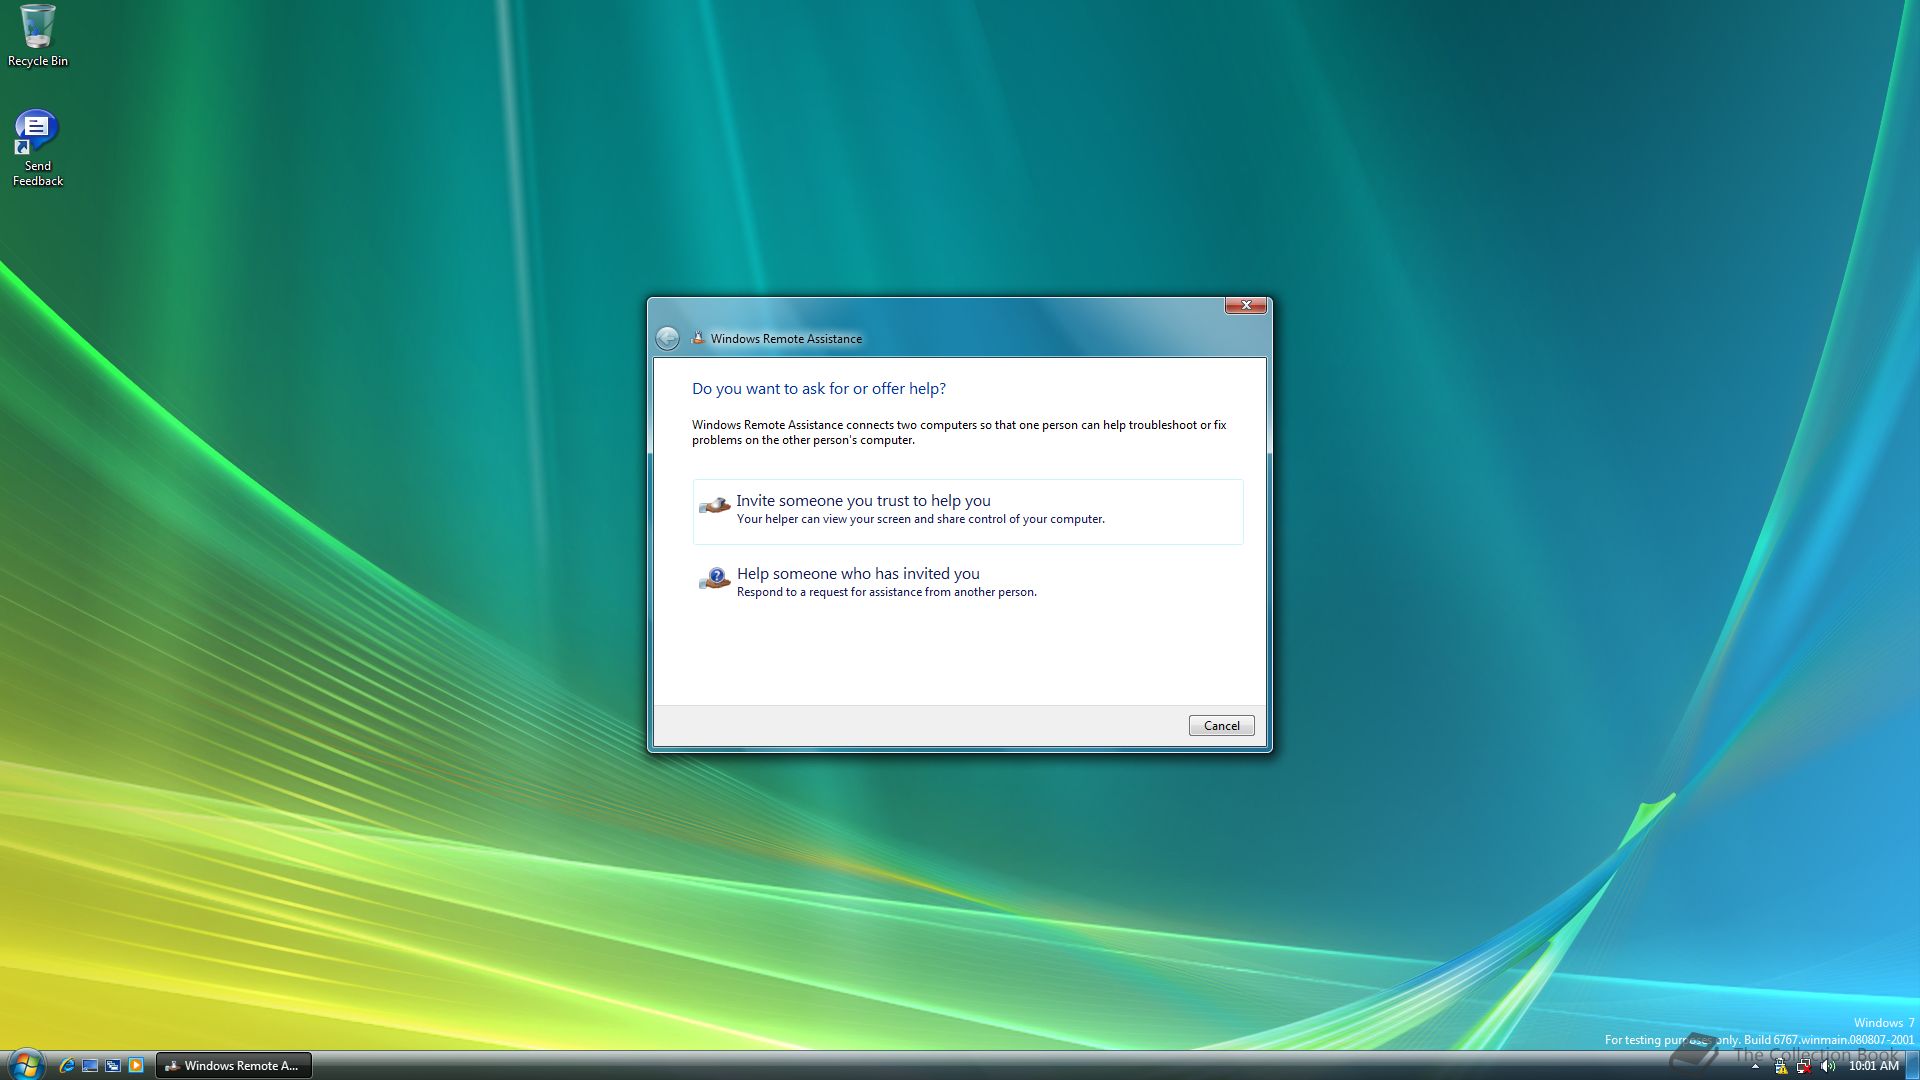Click the volume speaker tray icon

tap(1828, 1066)
